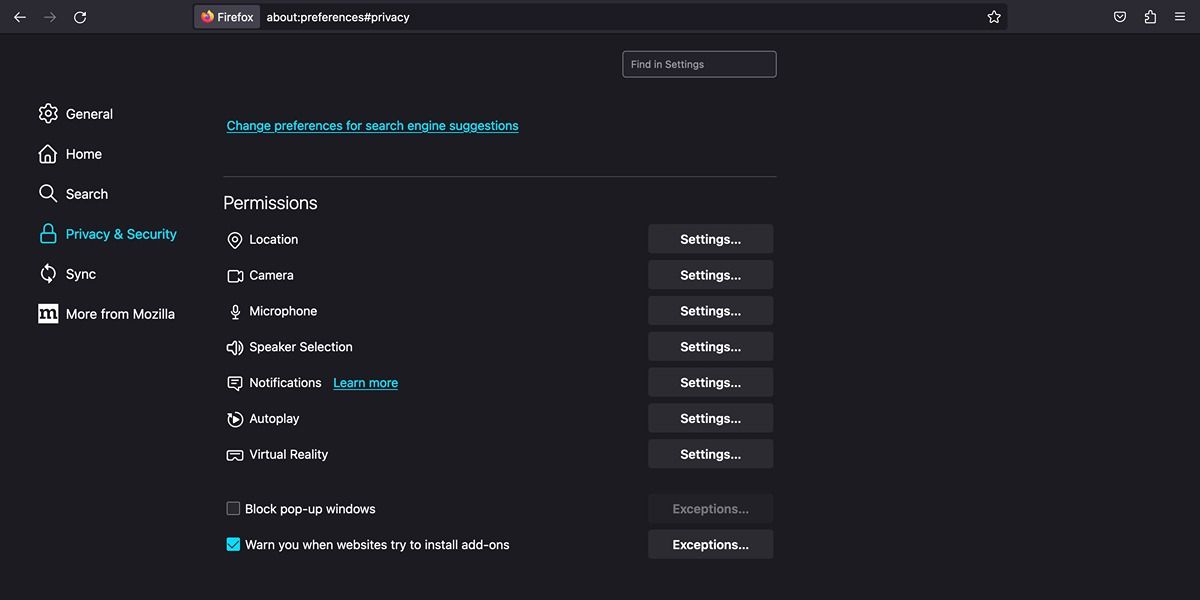1200x600 pixels.
Task: Click the bookmark star in the address bar
Action: tap(994, 16)
